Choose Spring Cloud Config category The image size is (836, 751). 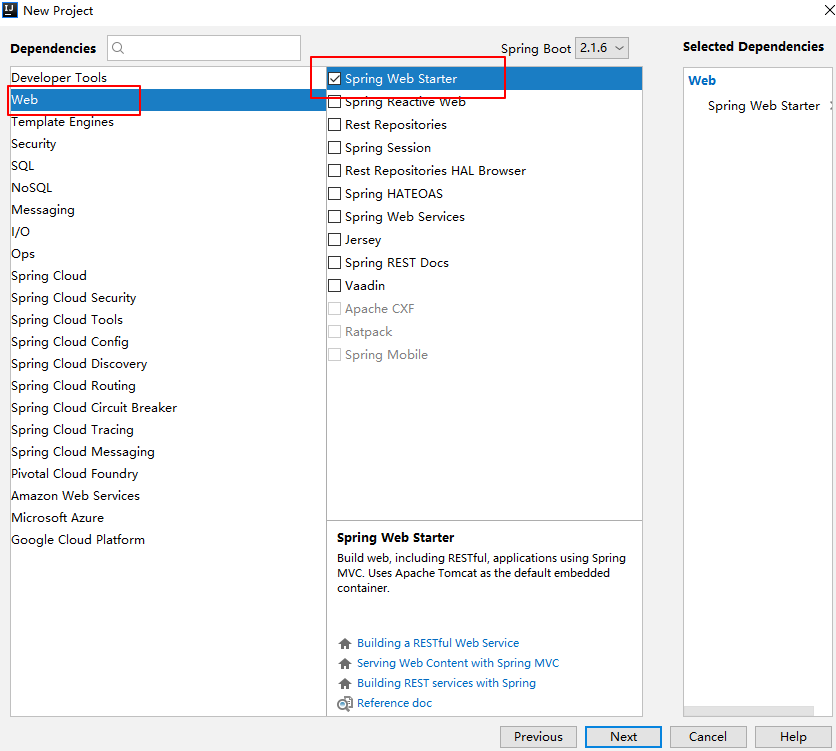click(168, 342)
